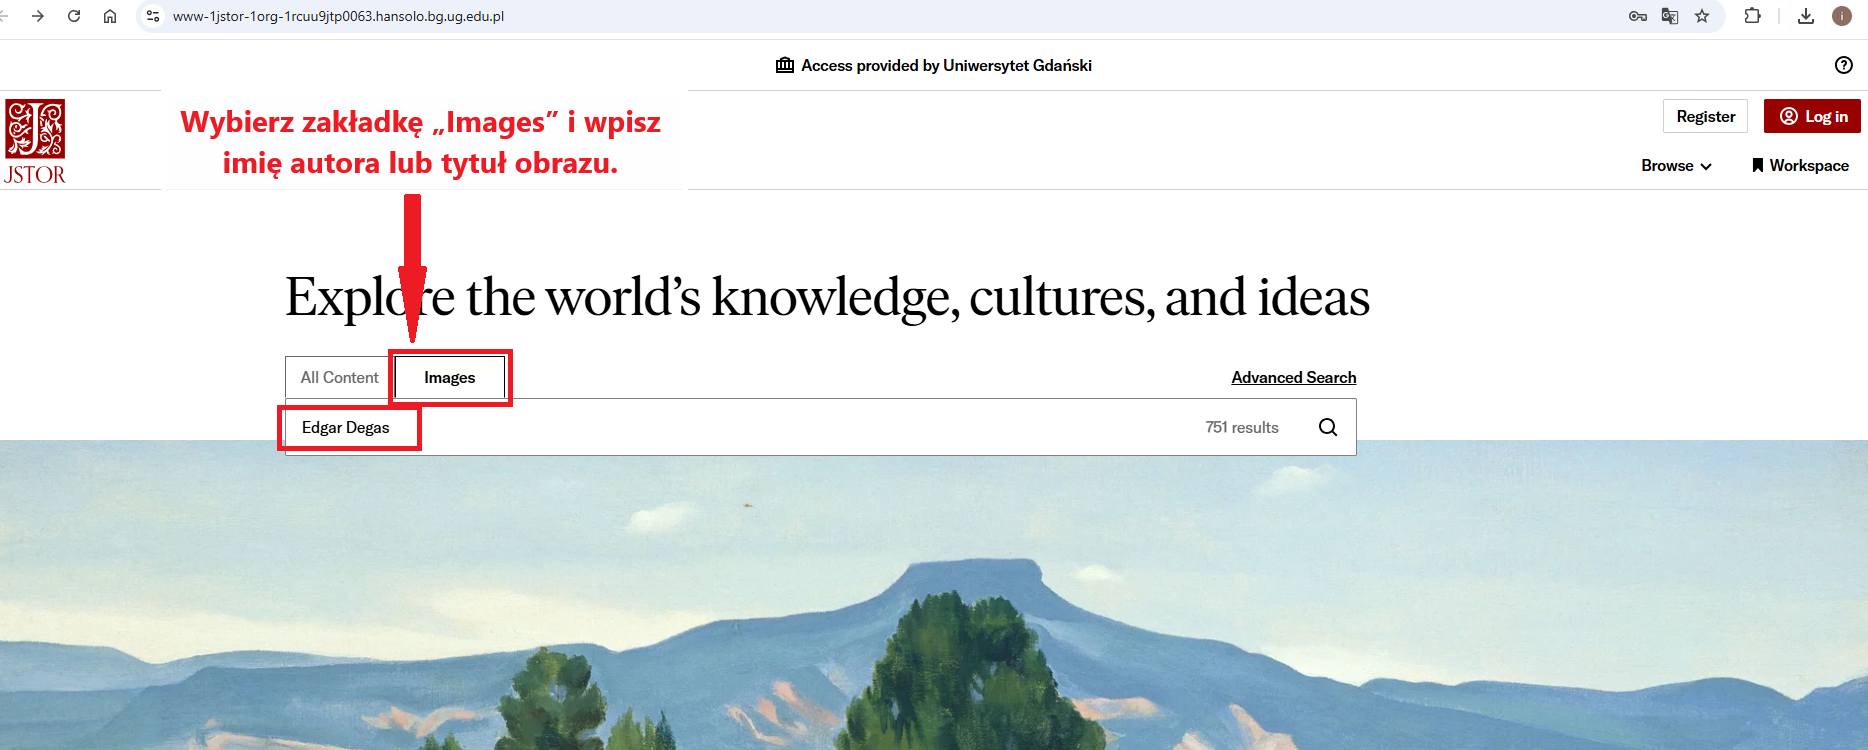The height and width of the screenshot is (750, 1868).
Task: Show browser downloads
Action: coord(1806,16)
